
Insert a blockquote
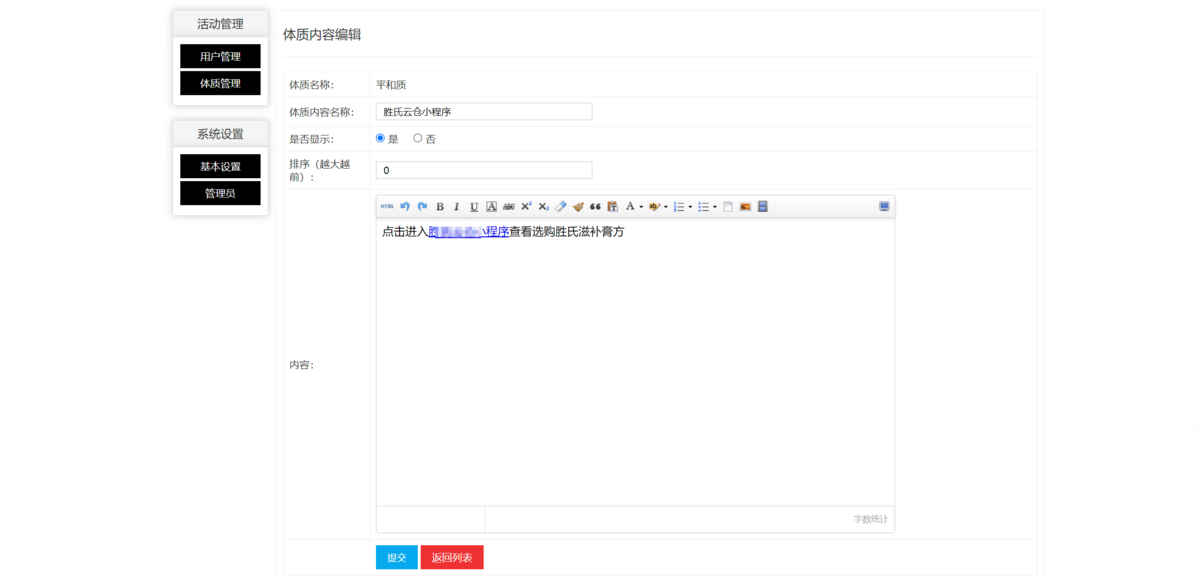point(595,206)
